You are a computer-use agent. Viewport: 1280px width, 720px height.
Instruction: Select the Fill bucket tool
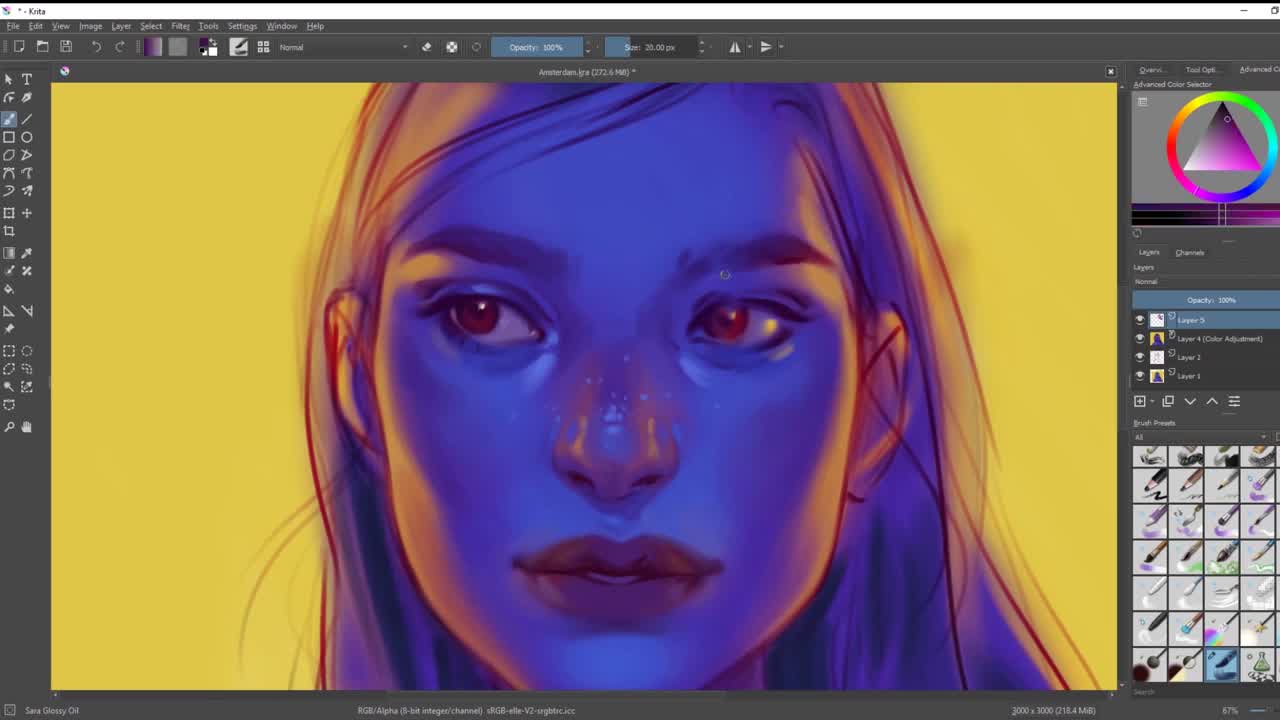[x=9, y=289]
